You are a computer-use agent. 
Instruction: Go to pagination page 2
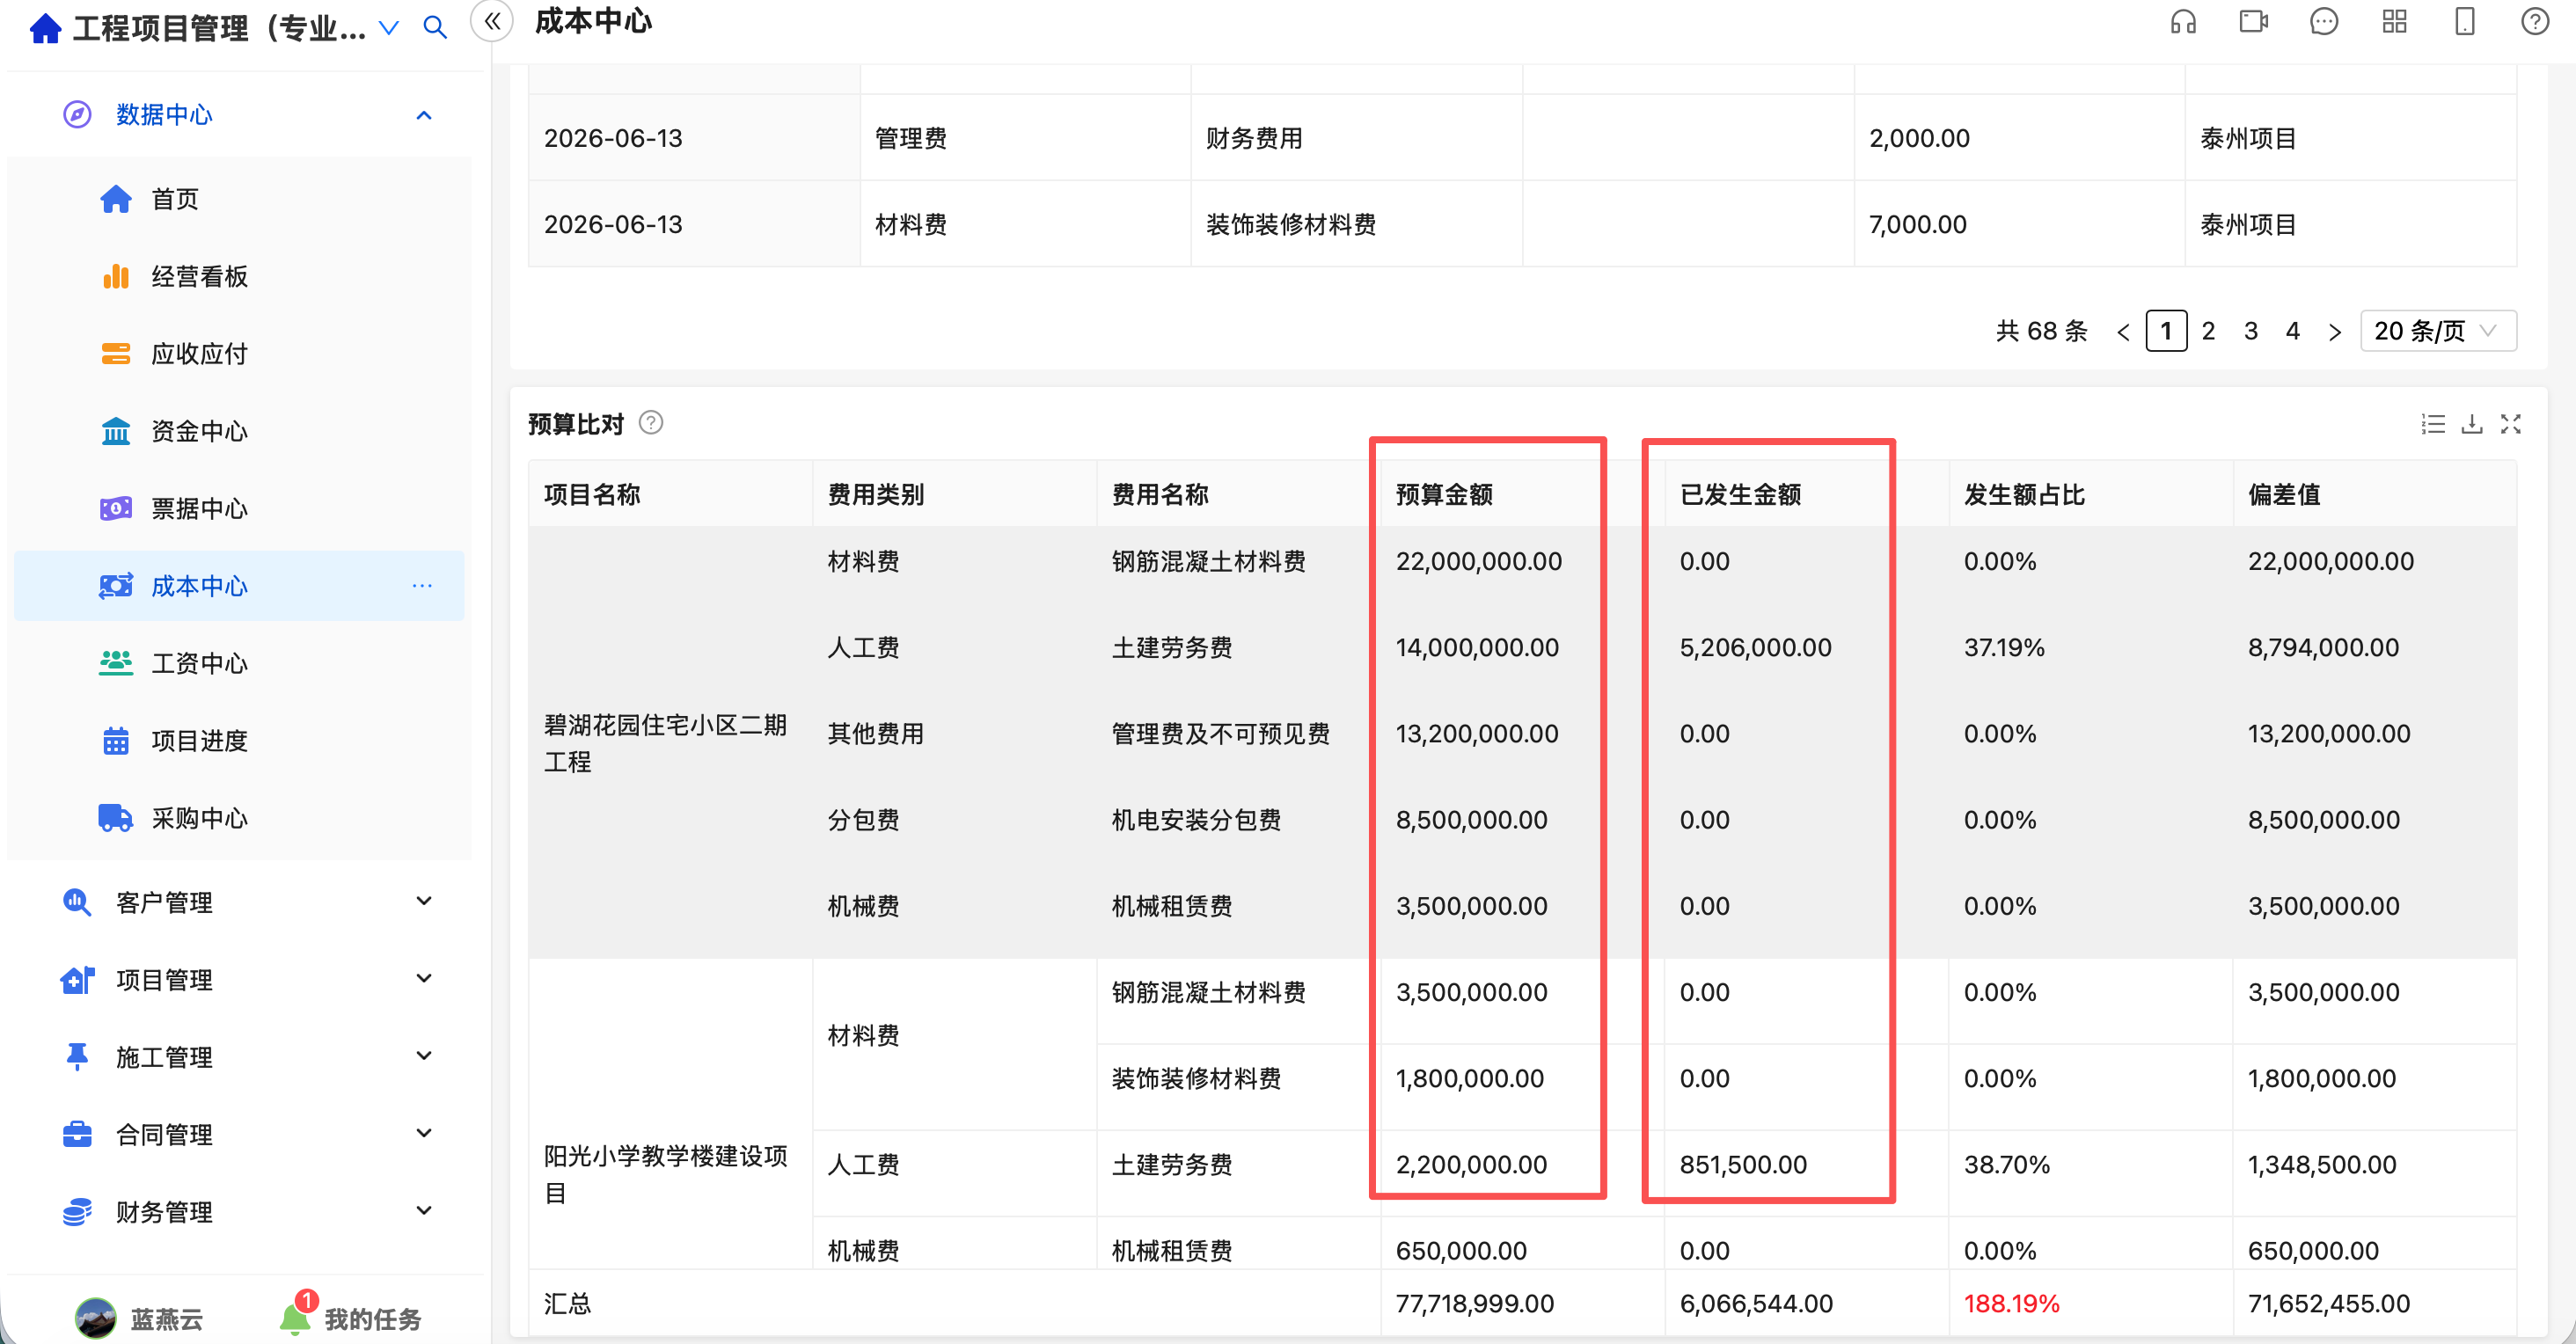click(x=2208, y=331)
